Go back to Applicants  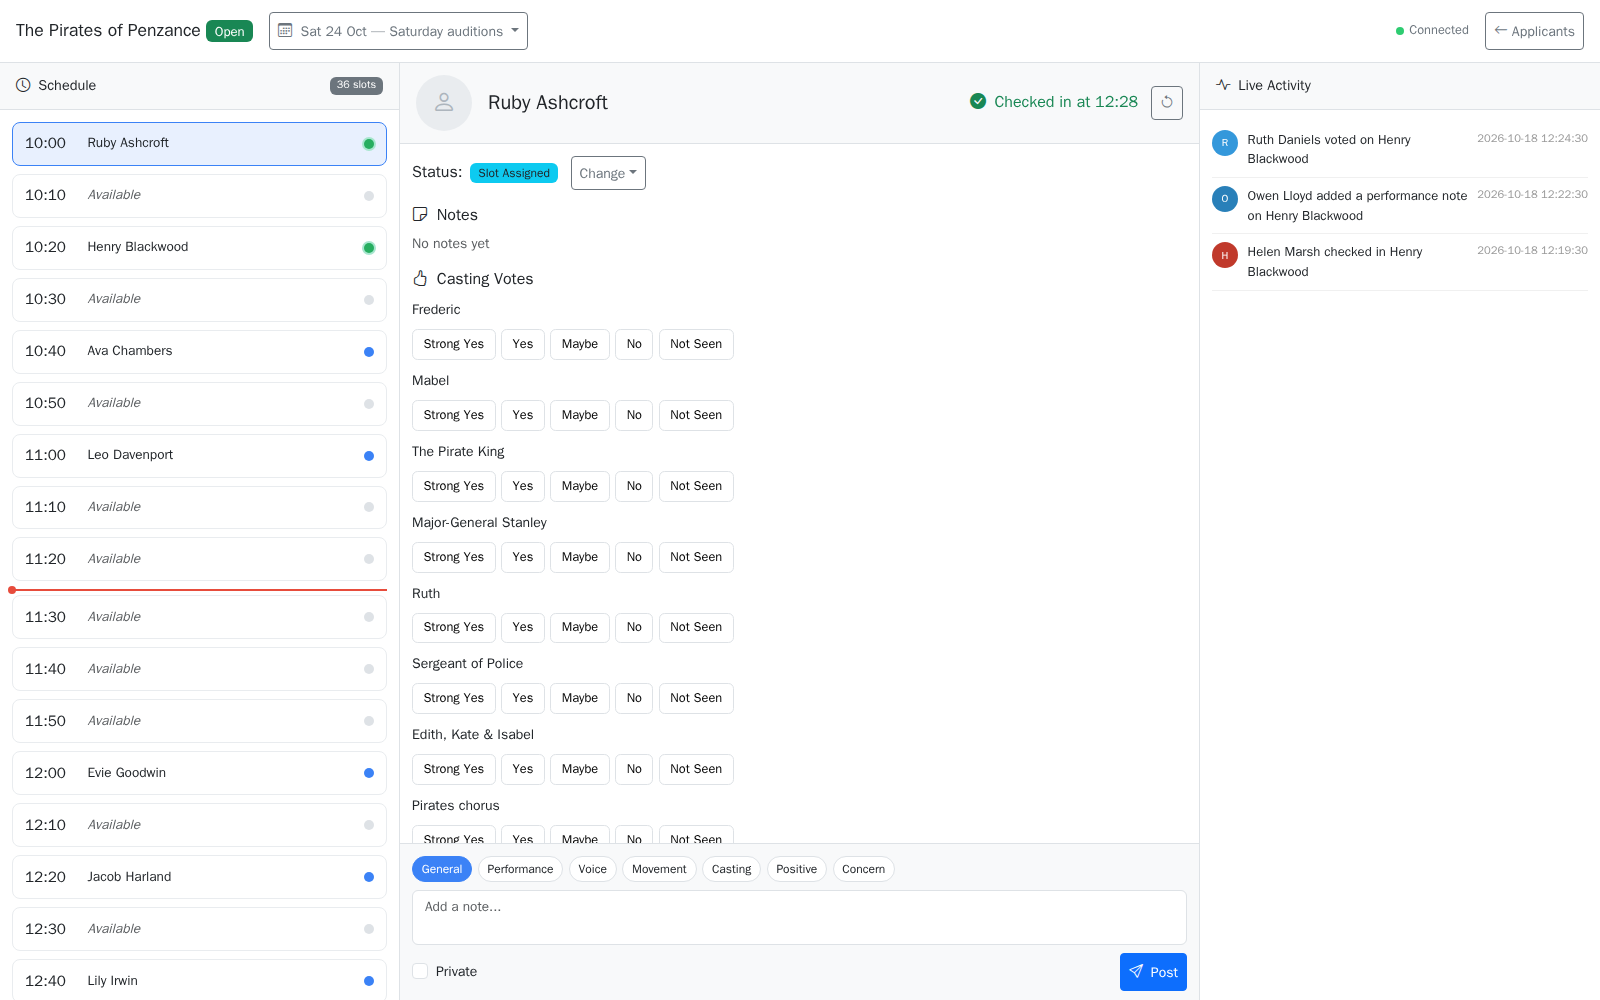[x=1534, y=31]
